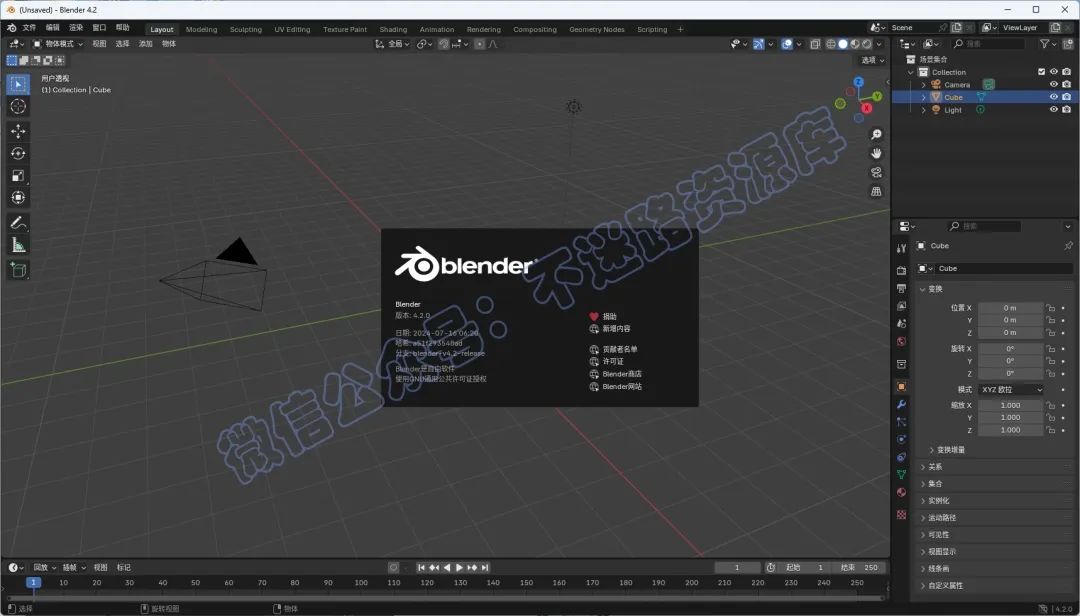The image size is (1080, 616).
Task: Disable Camera in renders icon
Action: [1066, 85]
